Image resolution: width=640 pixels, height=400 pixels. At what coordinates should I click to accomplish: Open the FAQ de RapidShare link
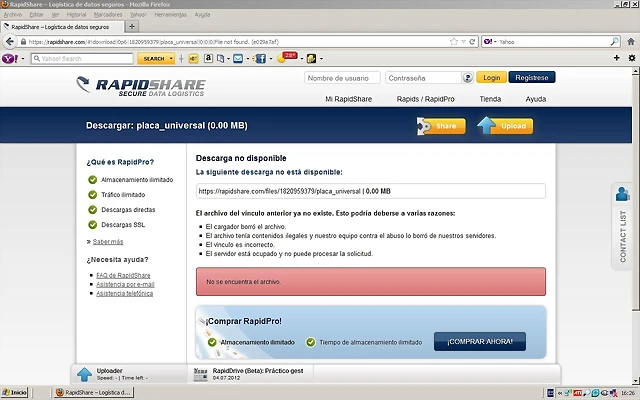[x=123, y=276]
